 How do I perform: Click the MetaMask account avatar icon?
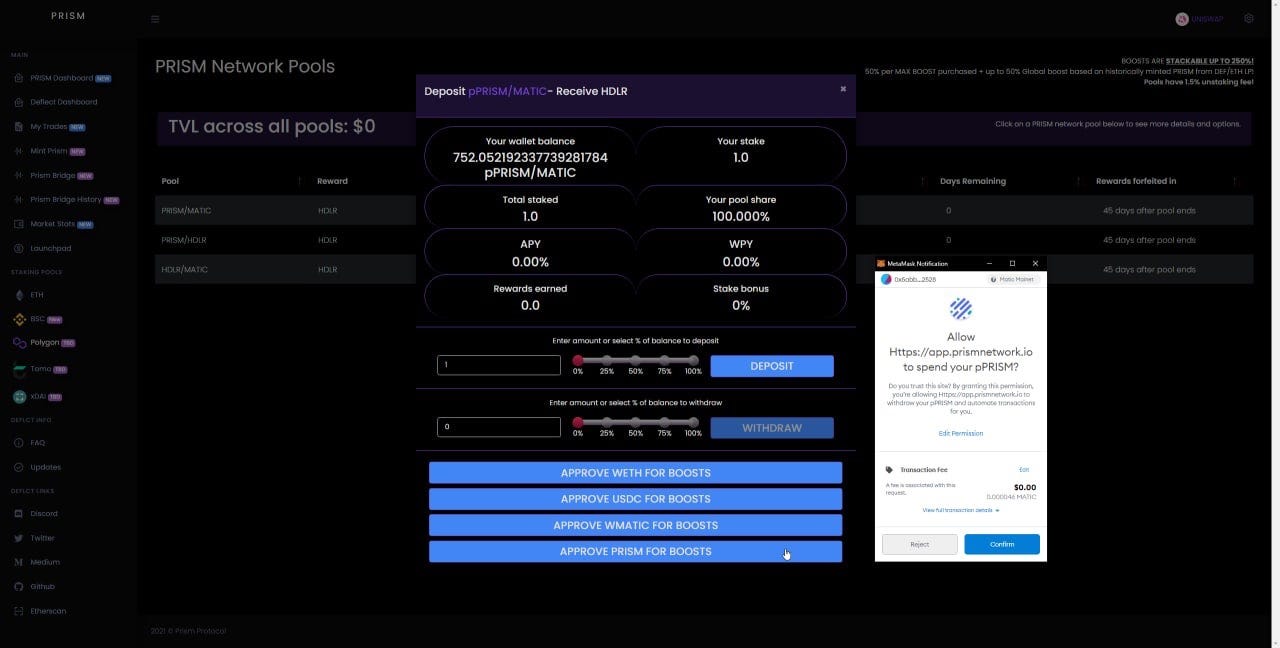tap(886, 280)
